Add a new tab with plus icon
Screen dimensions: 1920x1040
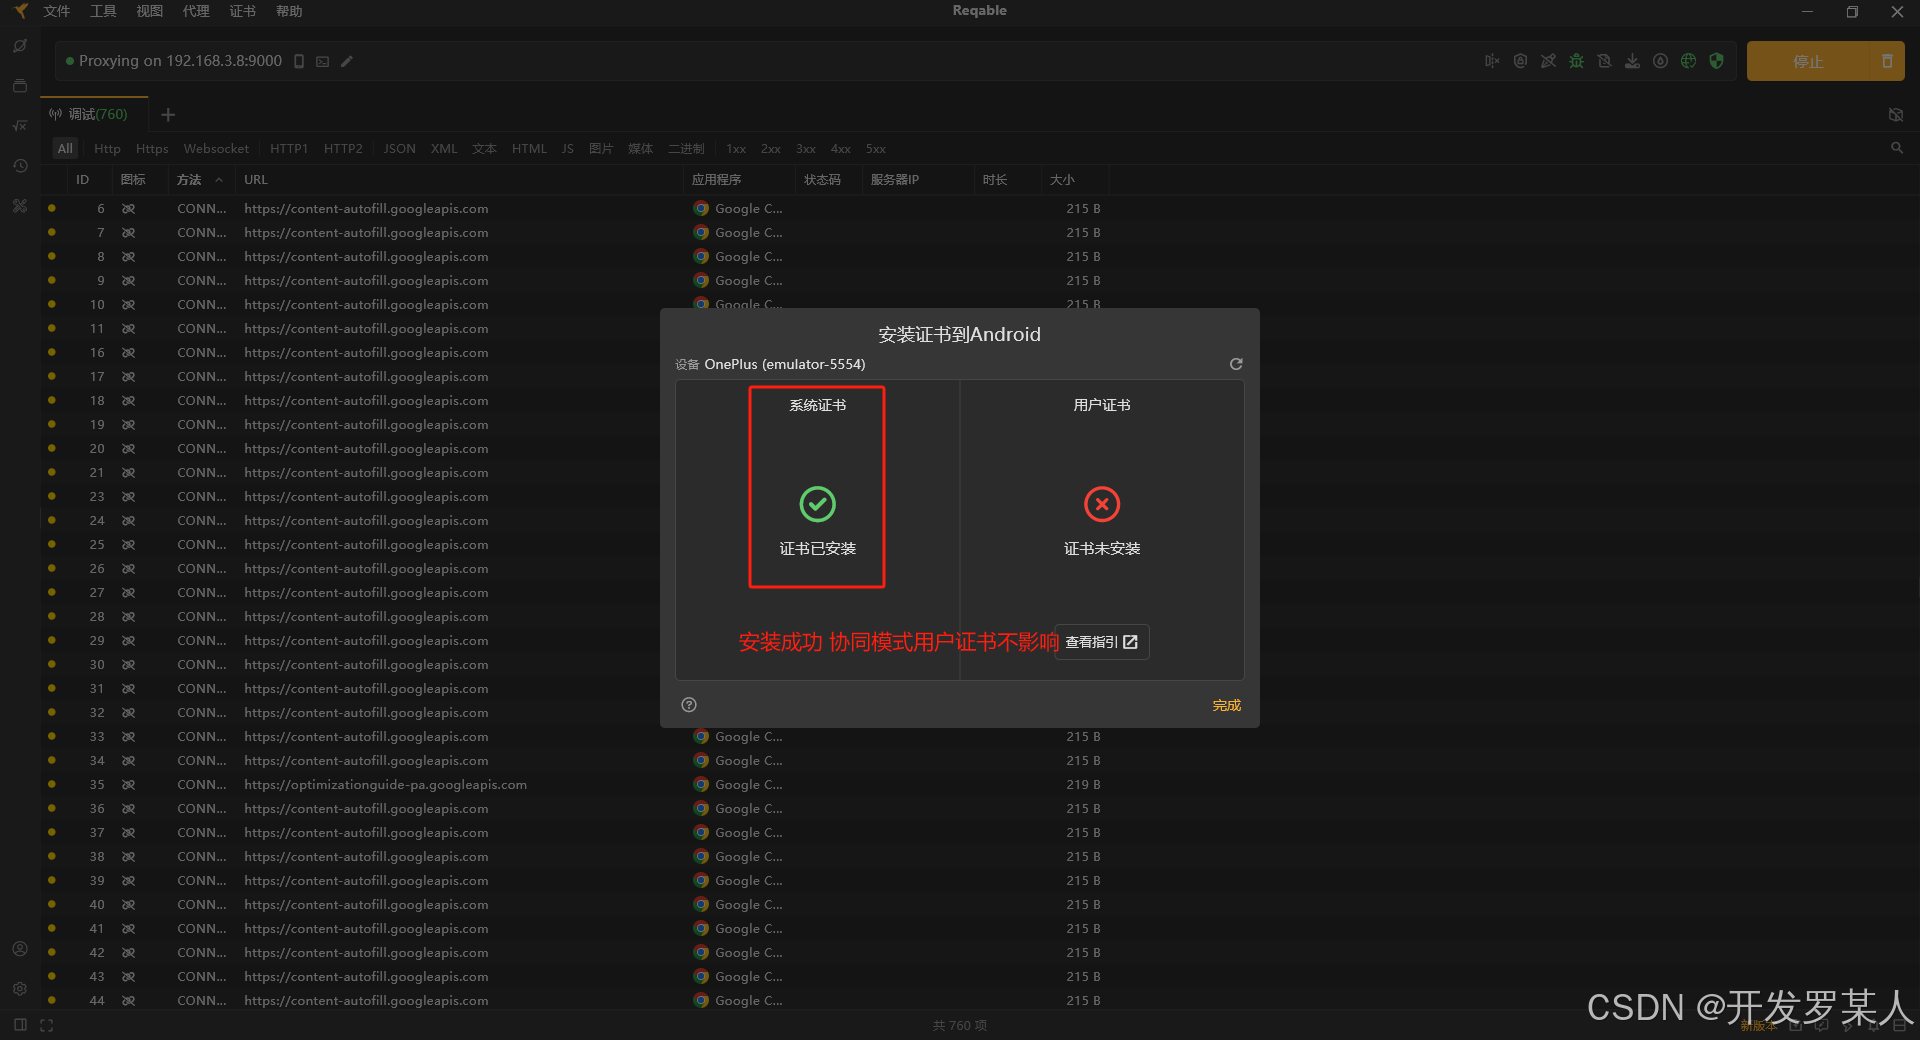tap(168, 115)
